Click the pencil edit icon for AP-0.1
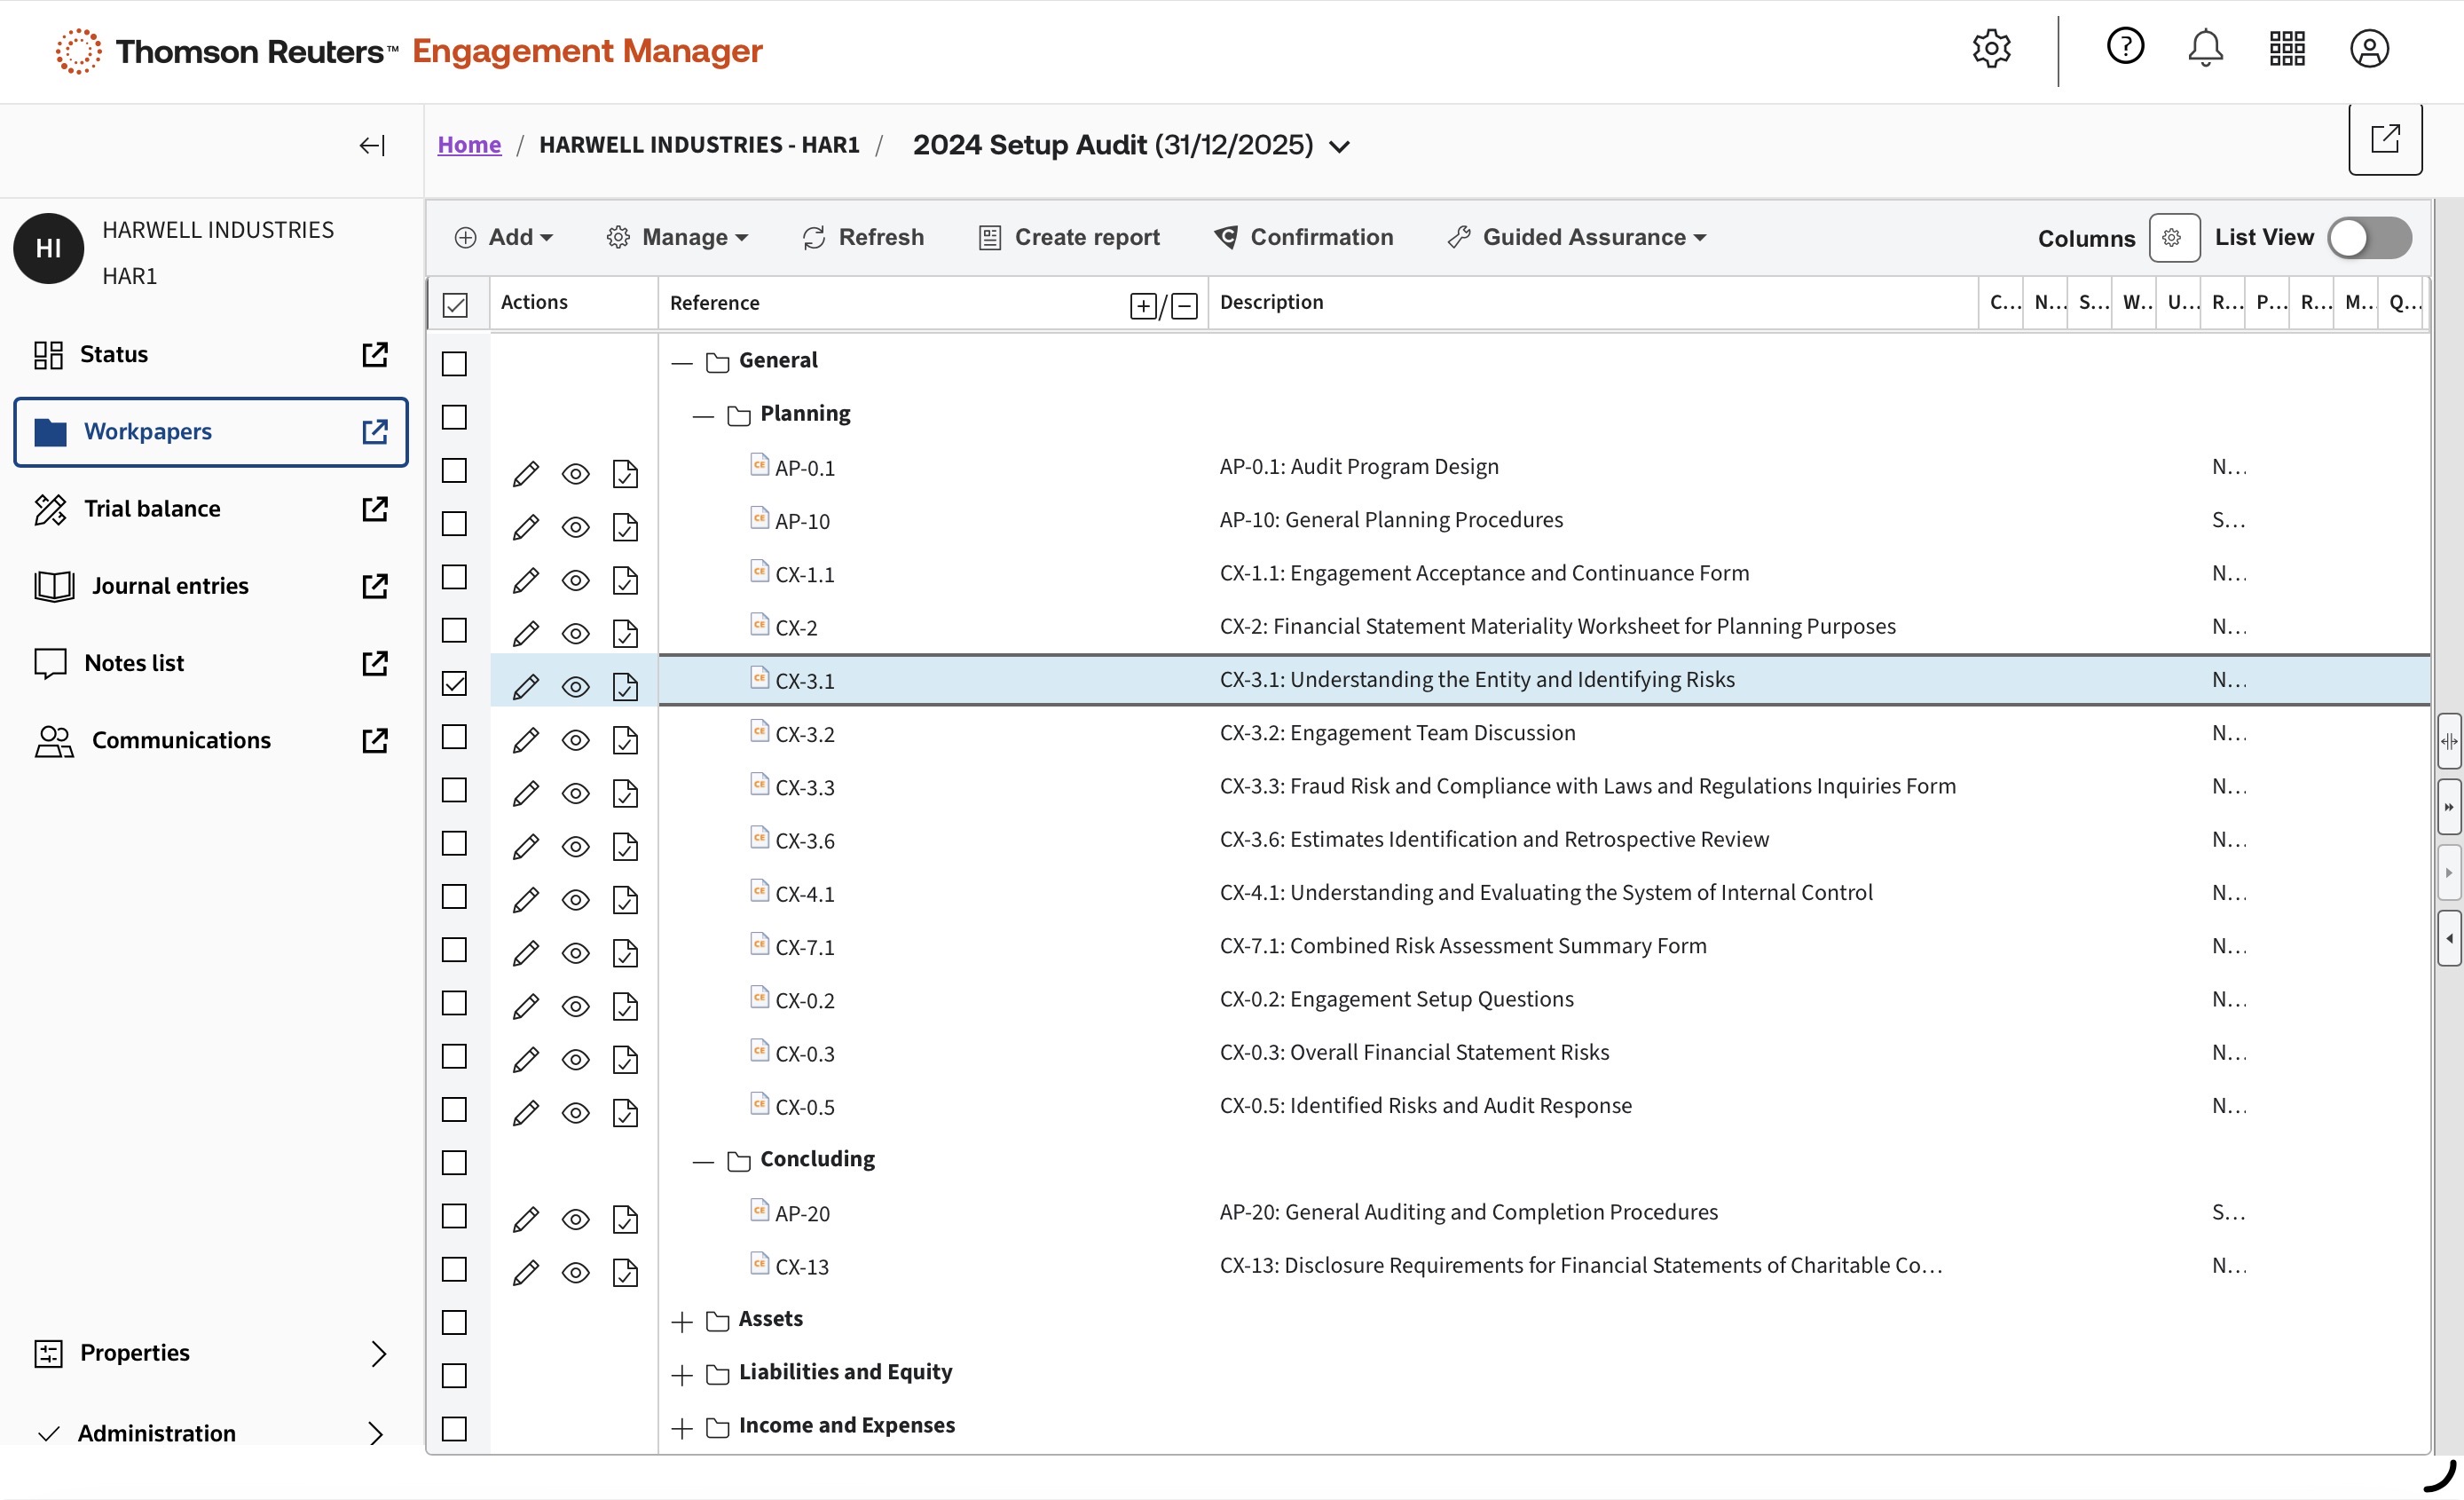This screenshot has width=2464, height=1500. [x=525, y=473]
